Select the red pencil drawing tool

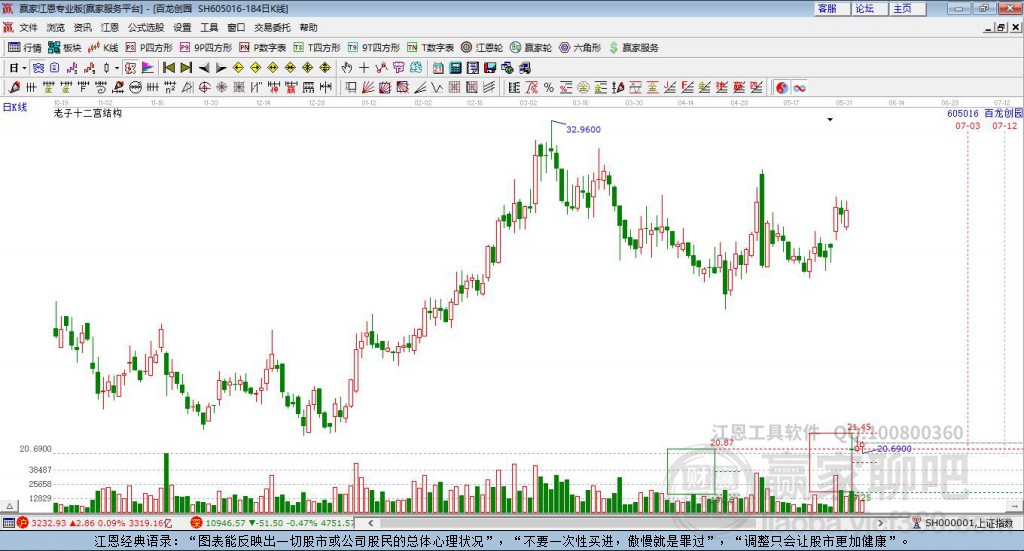coord(14,87)
